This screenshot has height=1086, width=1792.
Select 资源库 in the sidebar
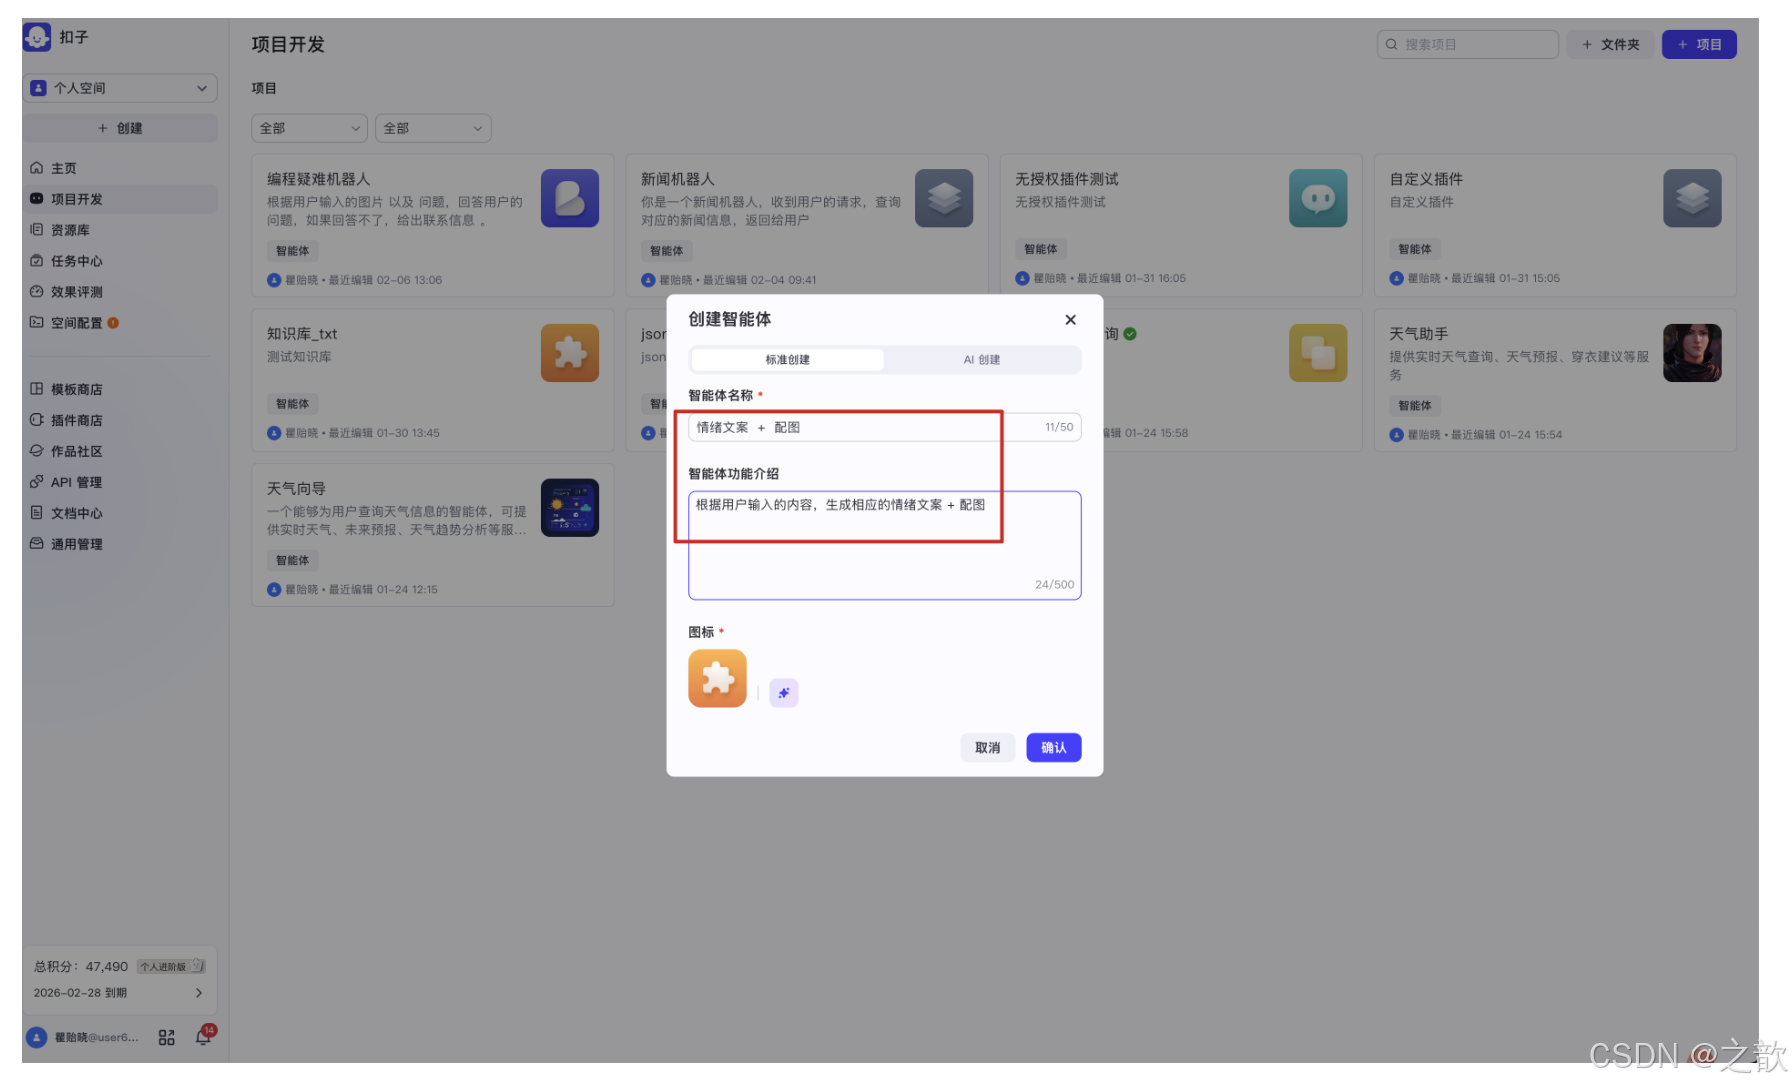coord(71,229)
